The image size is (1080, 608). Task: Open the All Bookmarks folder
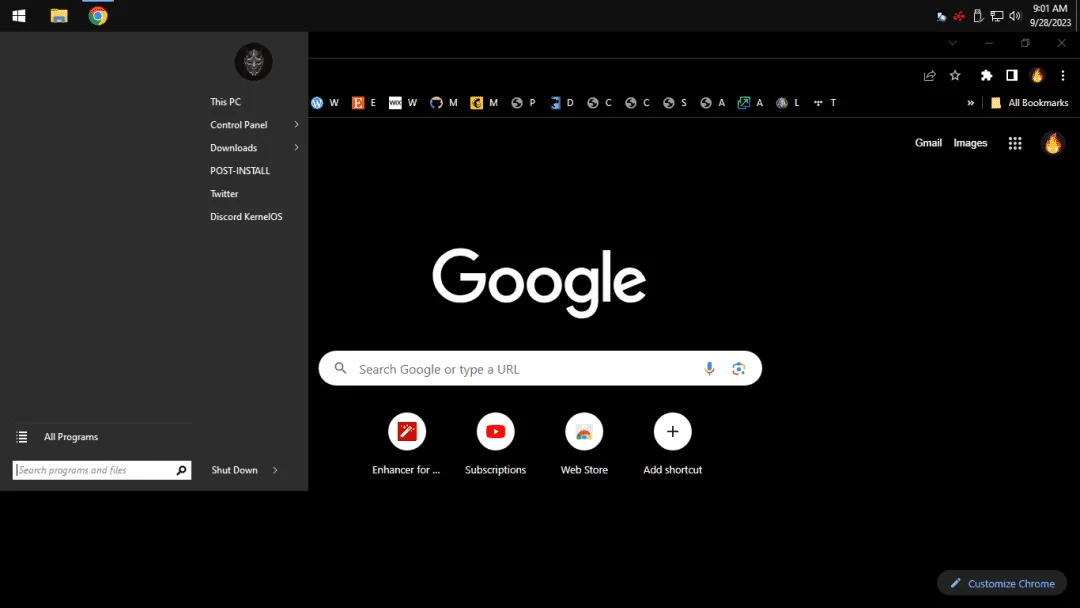1029,103
